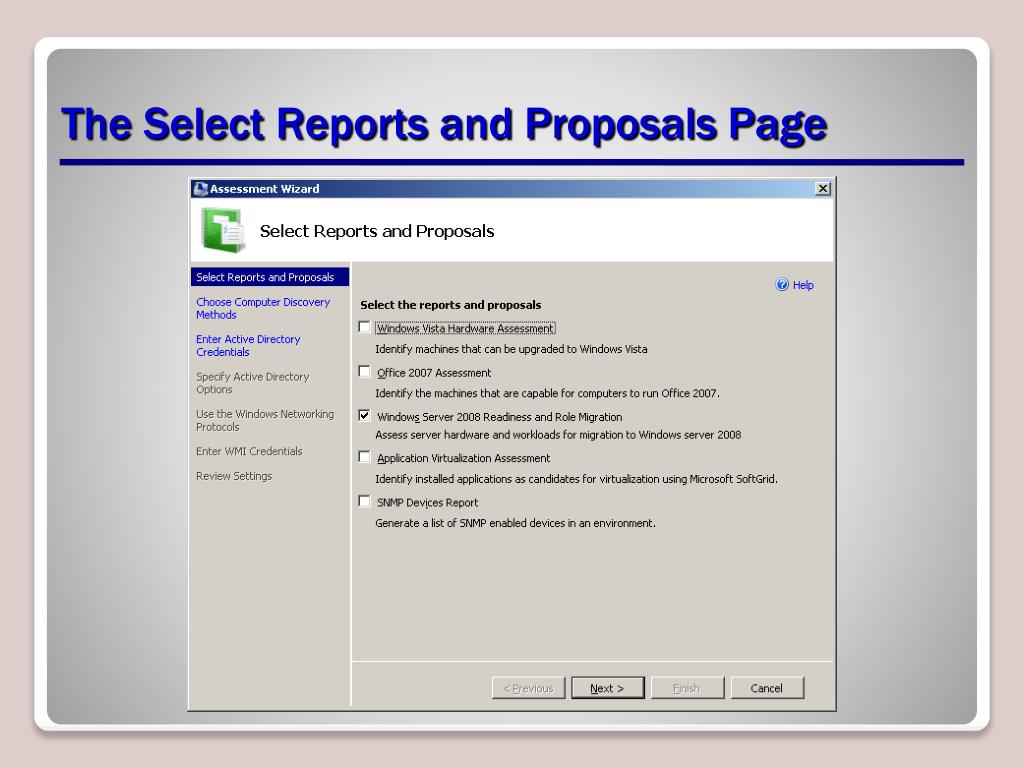Click the blue Help question mark icon
Image resolution: width=1024 pixels, height=768 pixels.
point(782,285)
